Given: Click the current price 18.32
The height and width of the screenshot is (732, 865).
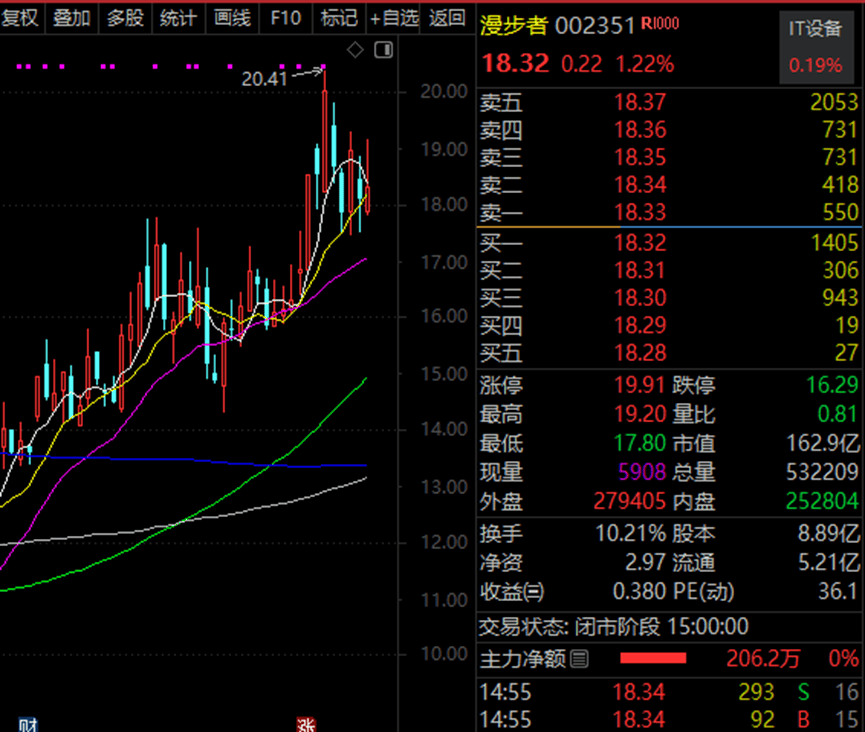Looking at the screenshot, I should pos(515,63).
